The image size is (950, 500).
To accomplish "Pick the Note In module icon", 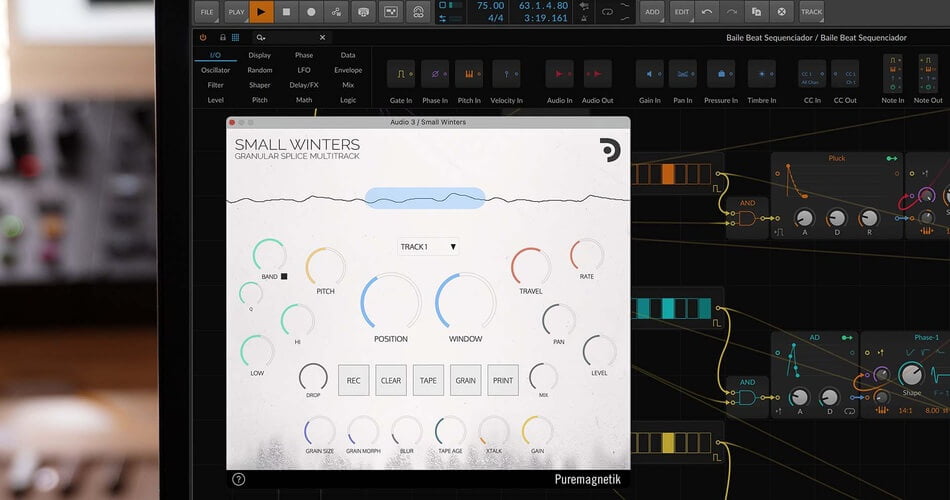I will 892,73.
